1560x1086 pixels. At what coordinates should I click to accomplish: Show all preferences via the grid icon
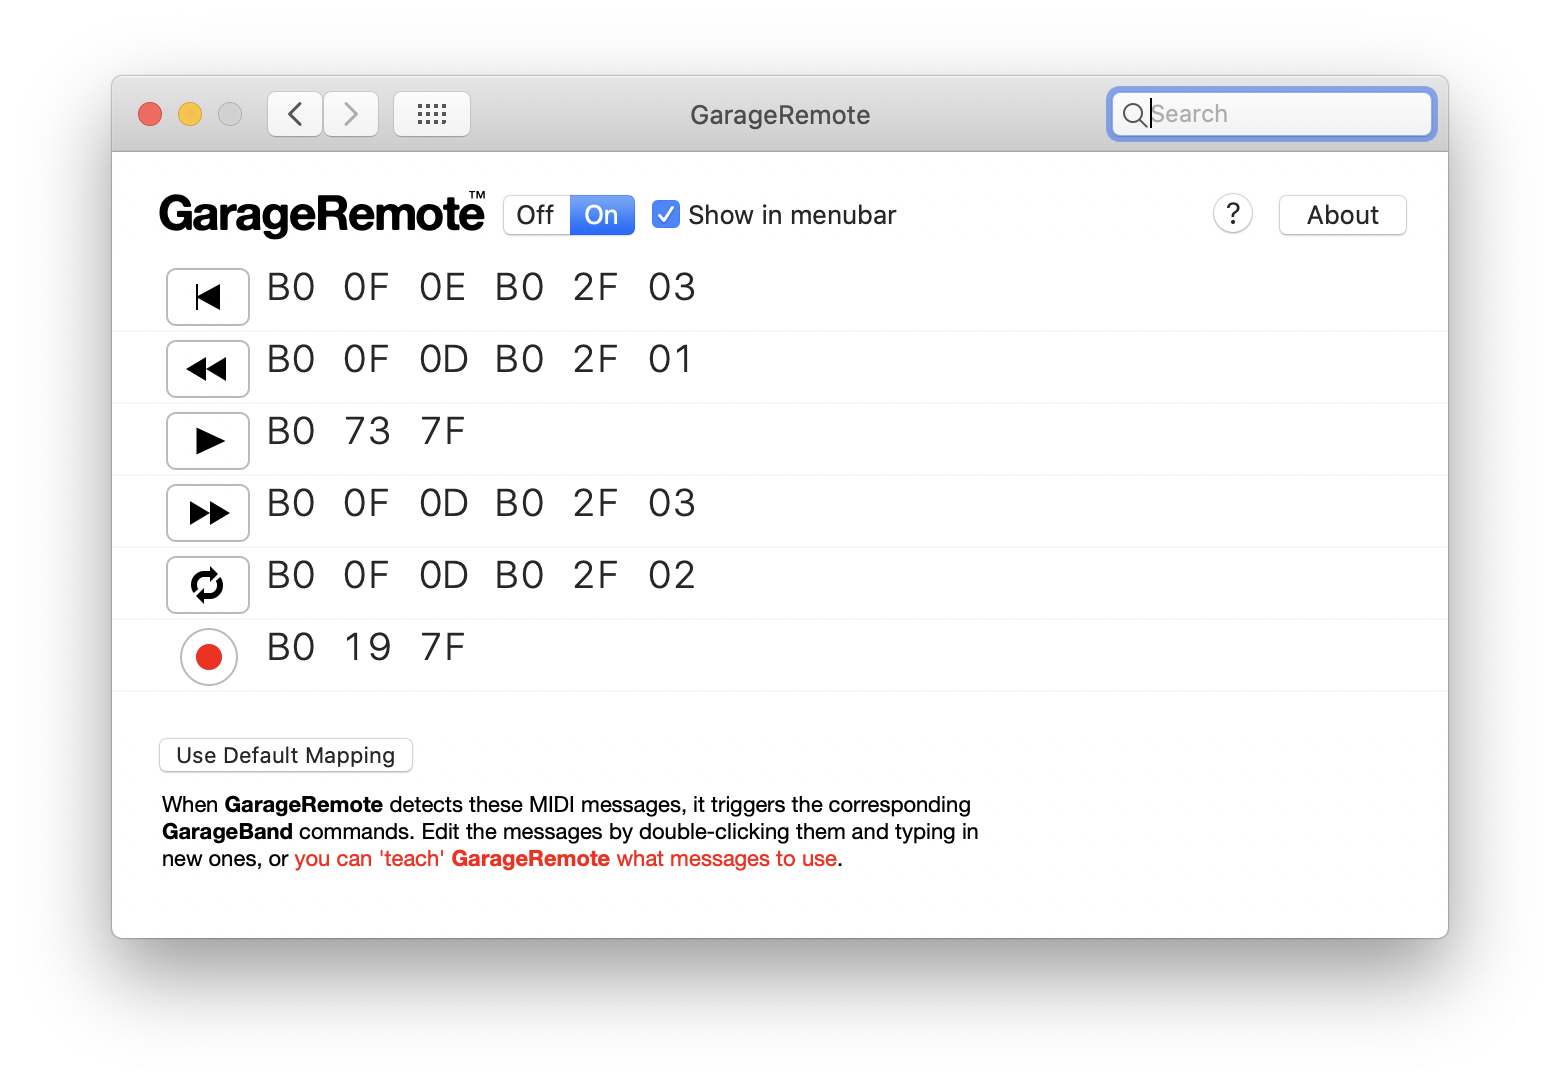point(432,114)
